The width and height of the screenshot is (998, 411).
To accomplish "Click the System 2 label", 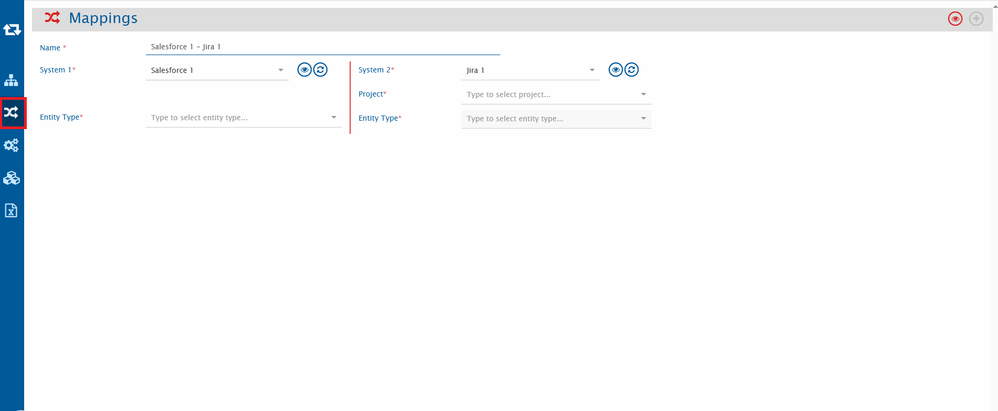I will pos(376,70).
